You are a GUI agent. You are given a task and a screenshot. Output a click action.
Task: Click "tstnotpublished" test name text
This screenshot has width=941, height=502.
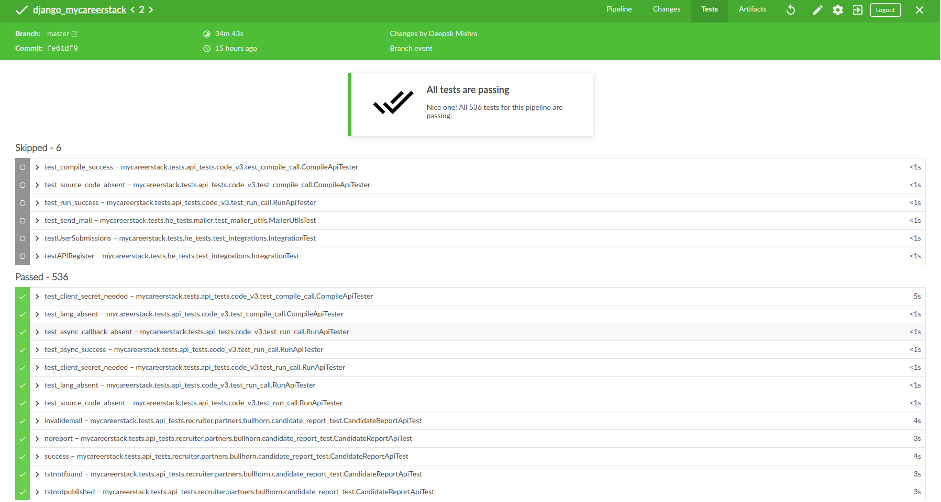pyautogui.click(x=70, y=492)
